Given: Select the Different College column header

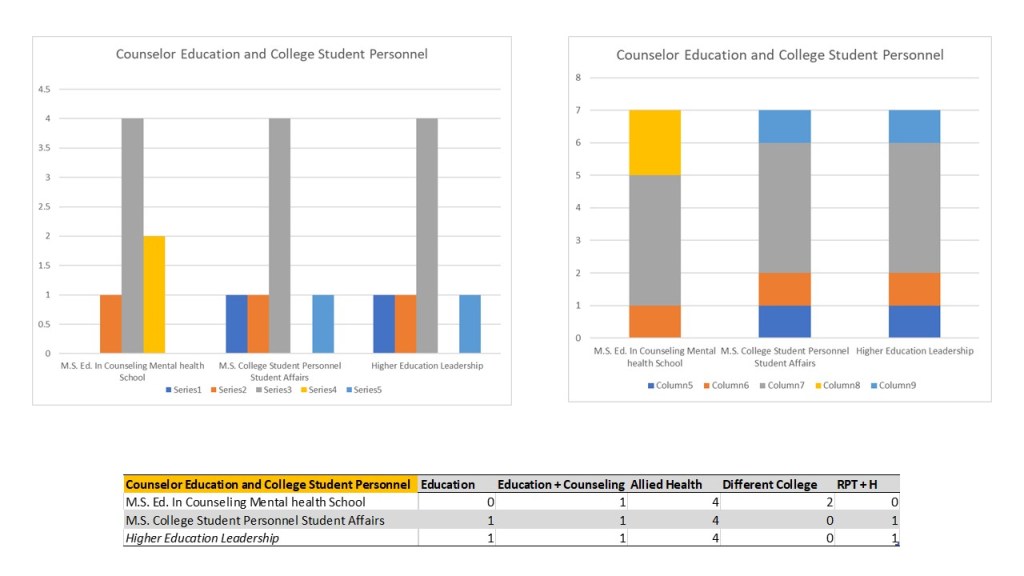Looking at the screenshot, I should 769,484.
